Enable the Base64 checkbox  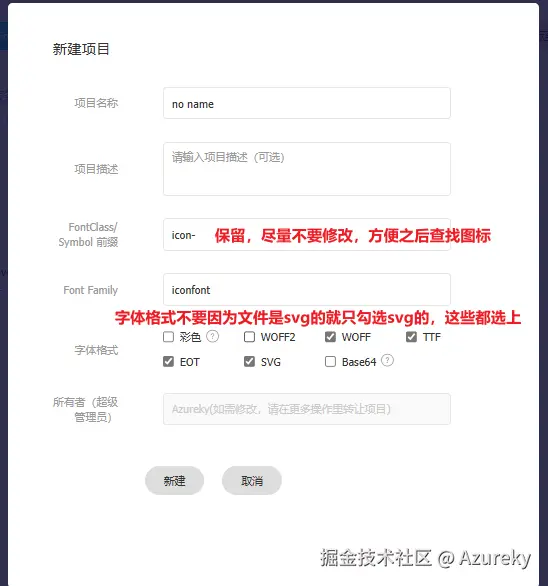330,362
